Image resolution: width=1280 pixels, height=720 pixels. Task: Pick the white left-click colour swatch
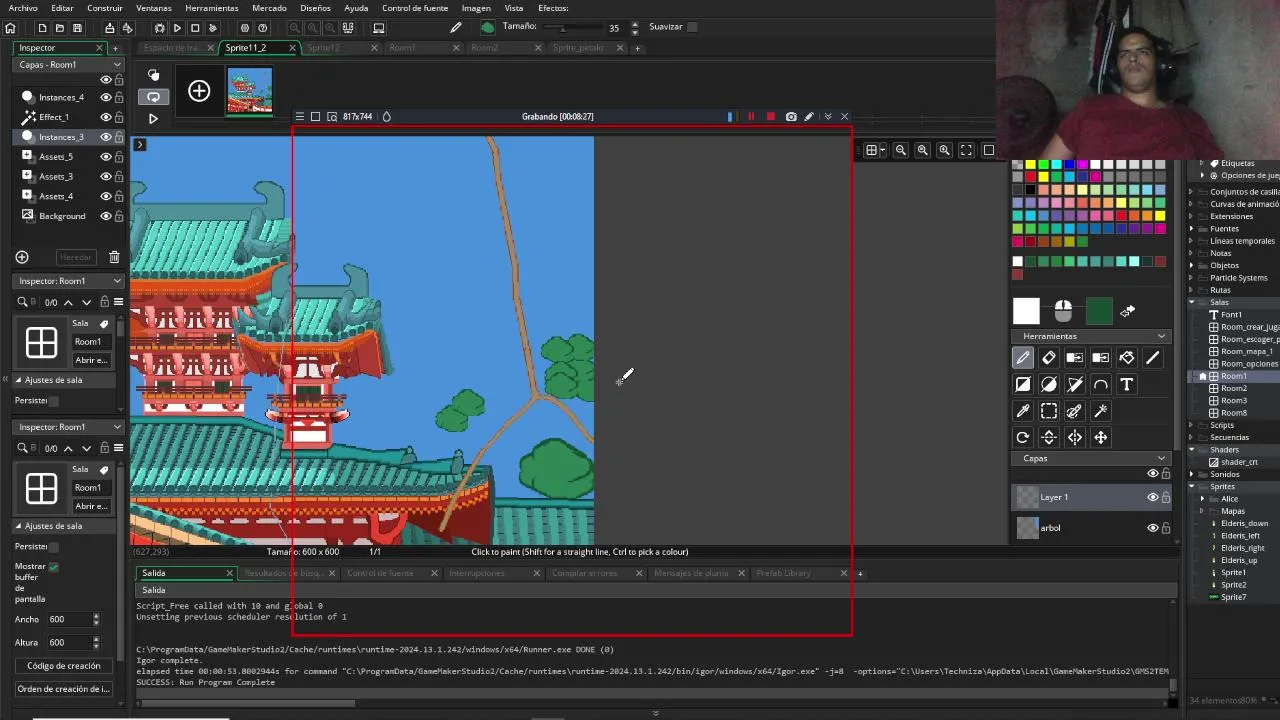[x=1026, y=312]
